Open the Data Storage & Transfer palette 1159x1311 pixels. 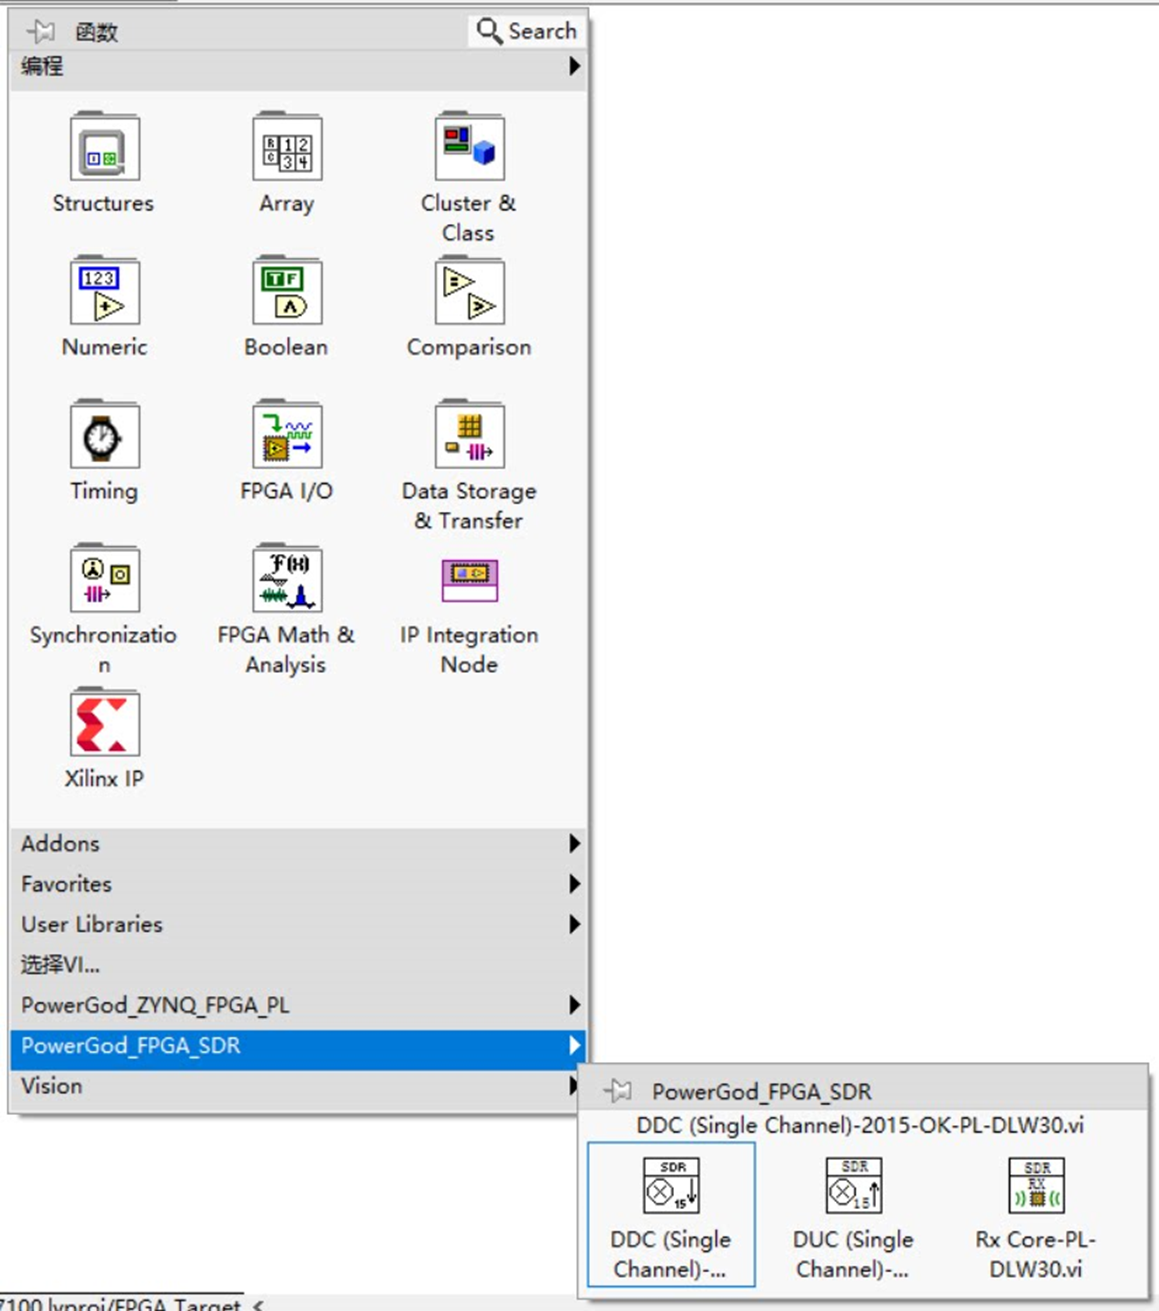pyautogui.click(x=469, y=435)
